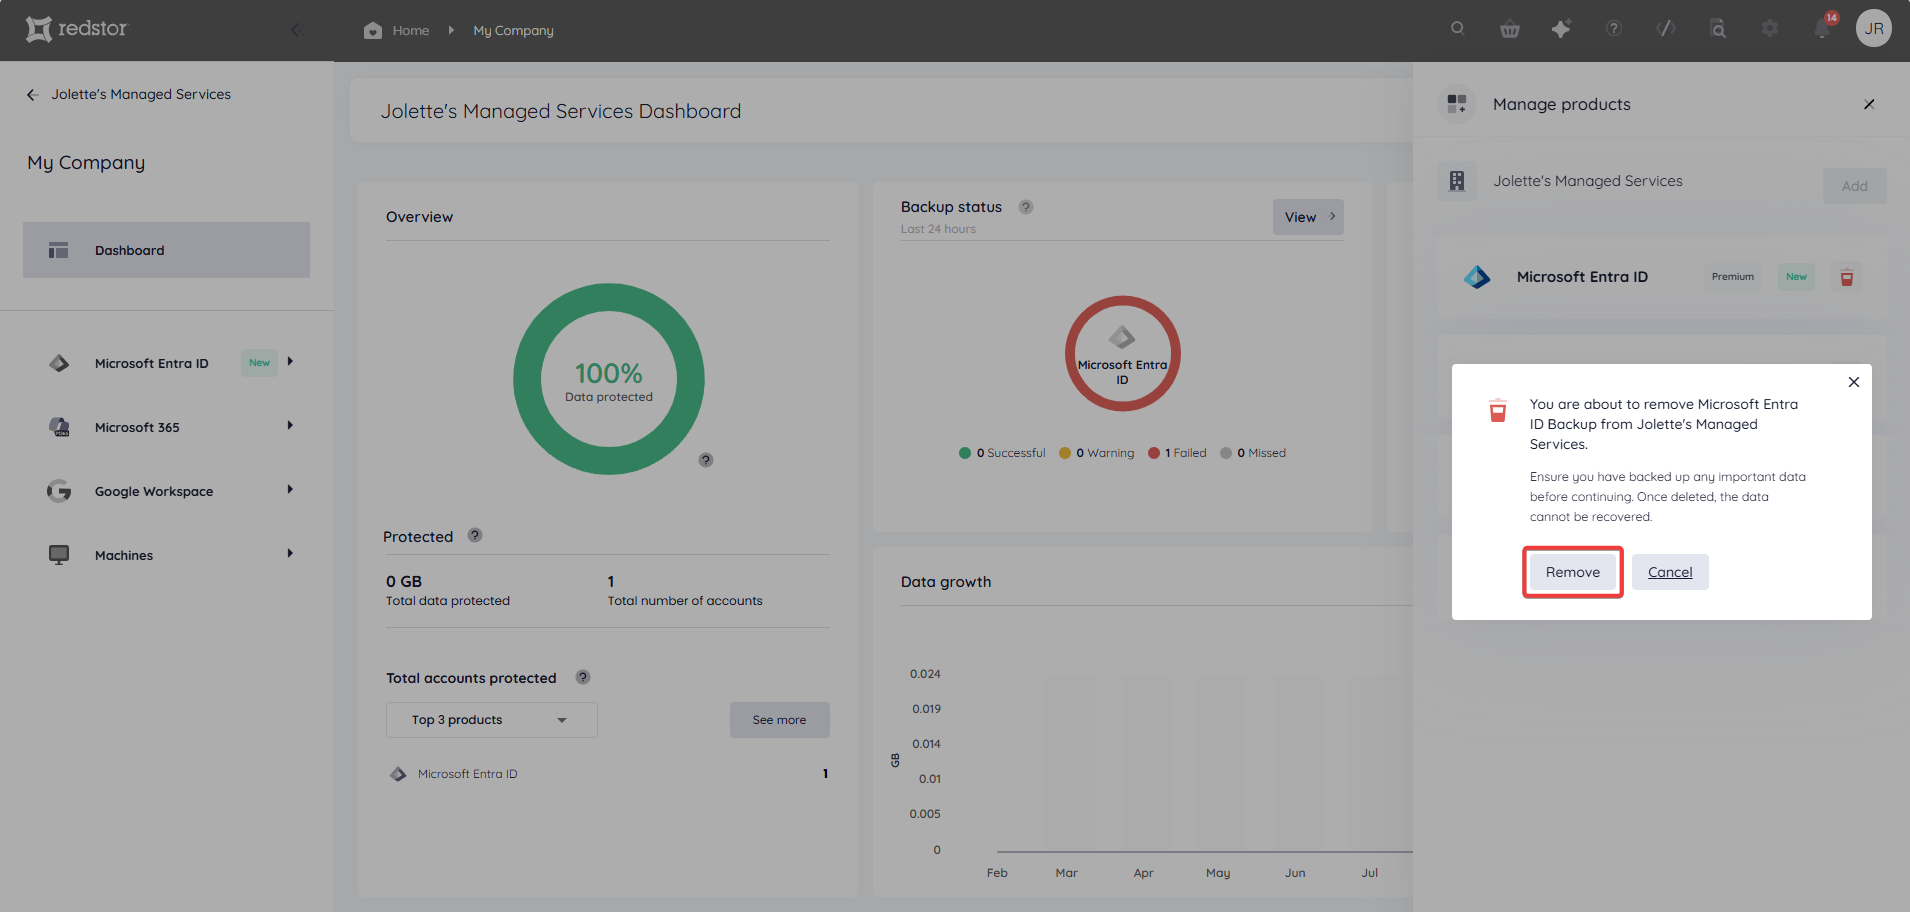
Task: Click the Home icon in breadcrumb
Action: [373, 30]
